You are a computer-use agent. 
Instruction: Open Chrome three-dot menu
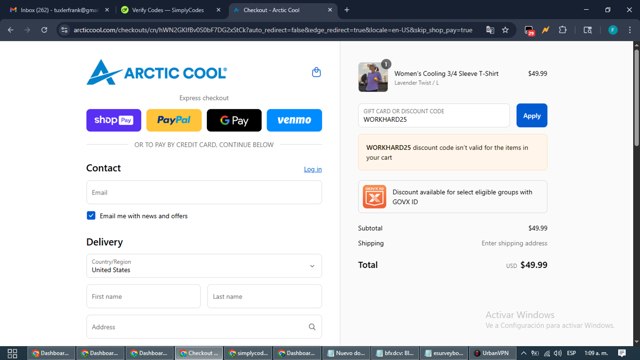630,30
